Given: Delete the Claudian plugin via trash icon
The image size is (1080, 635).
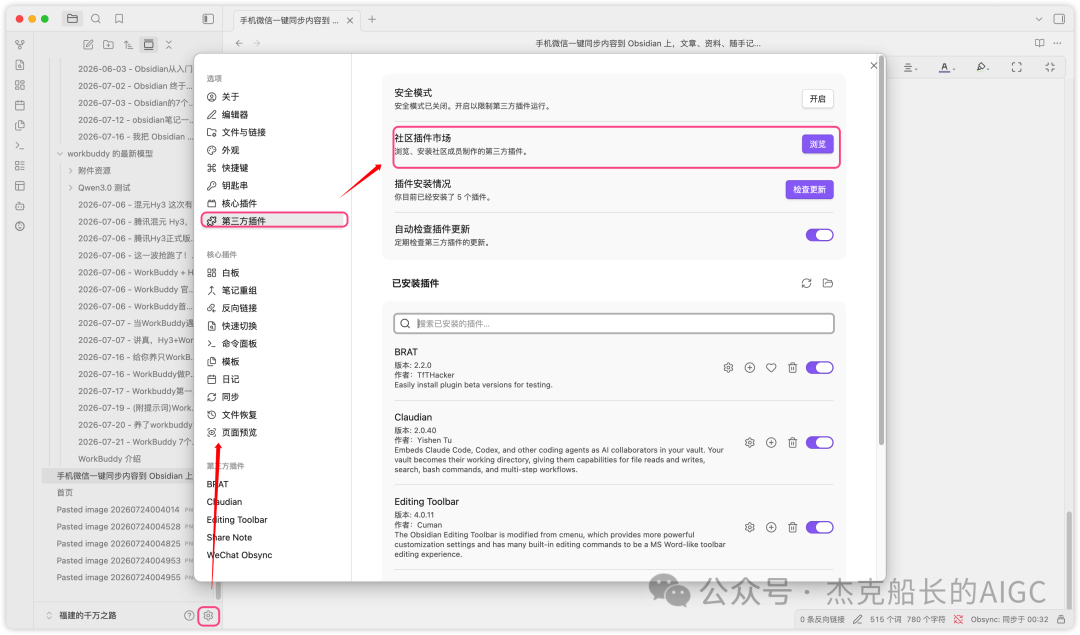Looking at the screenshot, I should [792, 443].
